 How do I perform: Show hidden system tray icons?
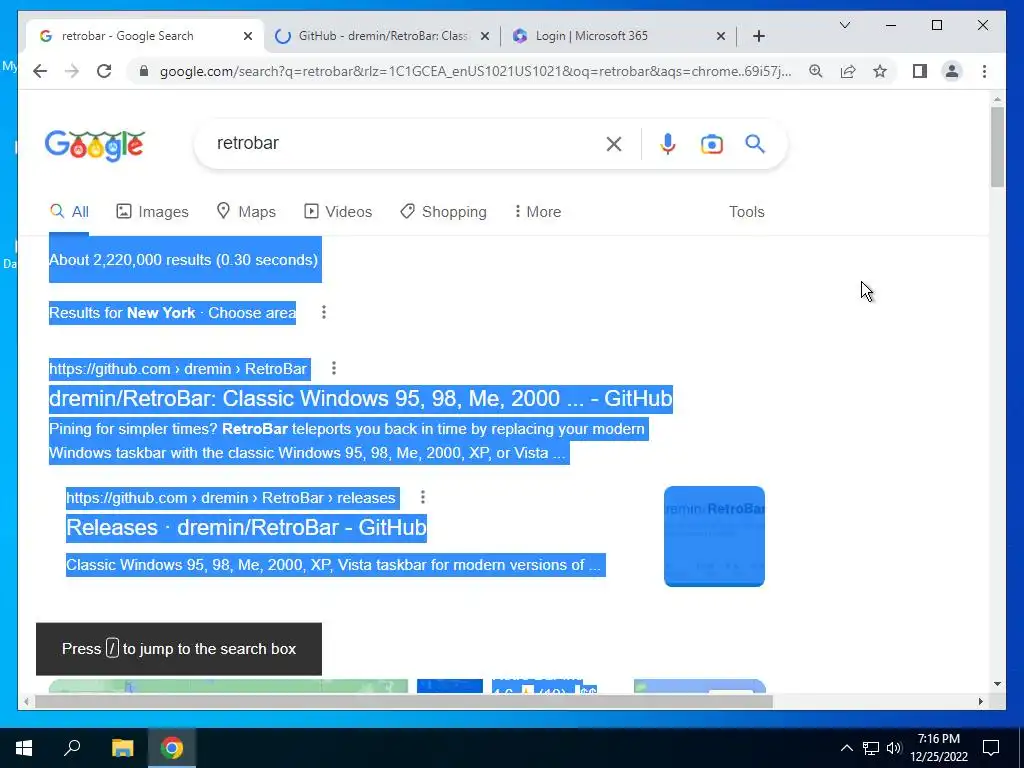(846, 748)
